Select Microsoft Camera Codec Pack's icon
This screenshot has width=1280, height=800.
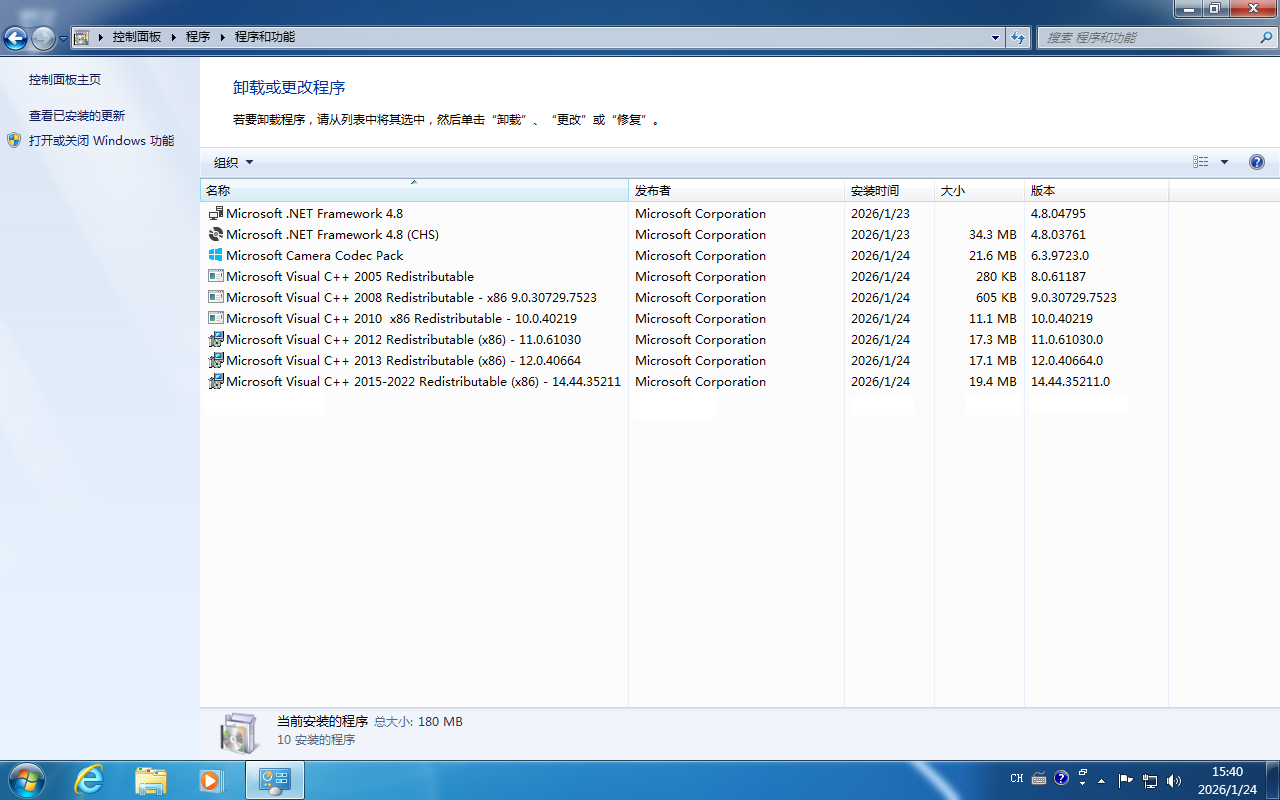215,255
